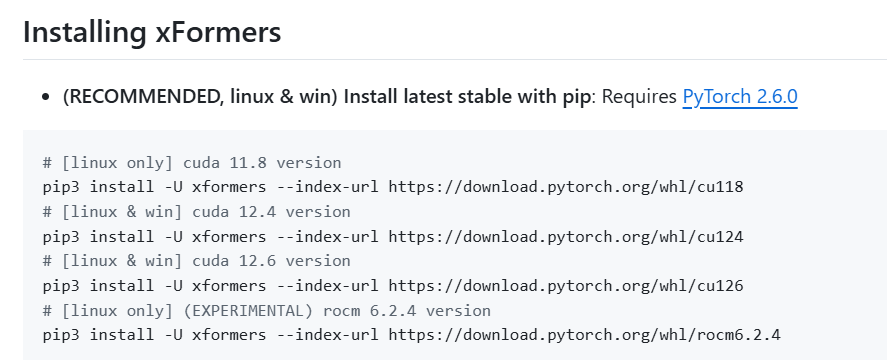The height and width of the screenshot is (360, 887).
Task: Click the rocm 6.2.4 version comment line
Action: click(266, 311)
